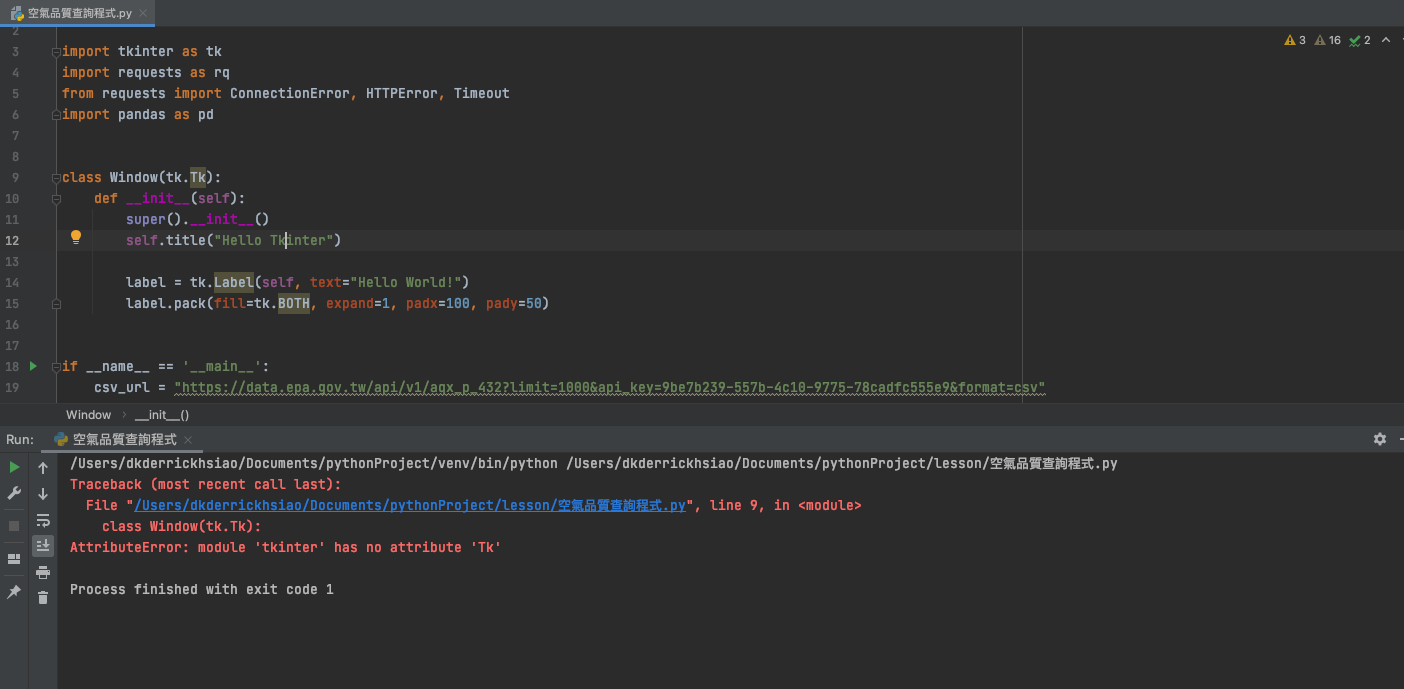Click the Python icon on the Run tab
This screenshot has height=689, width=1404.
[61, 439]
